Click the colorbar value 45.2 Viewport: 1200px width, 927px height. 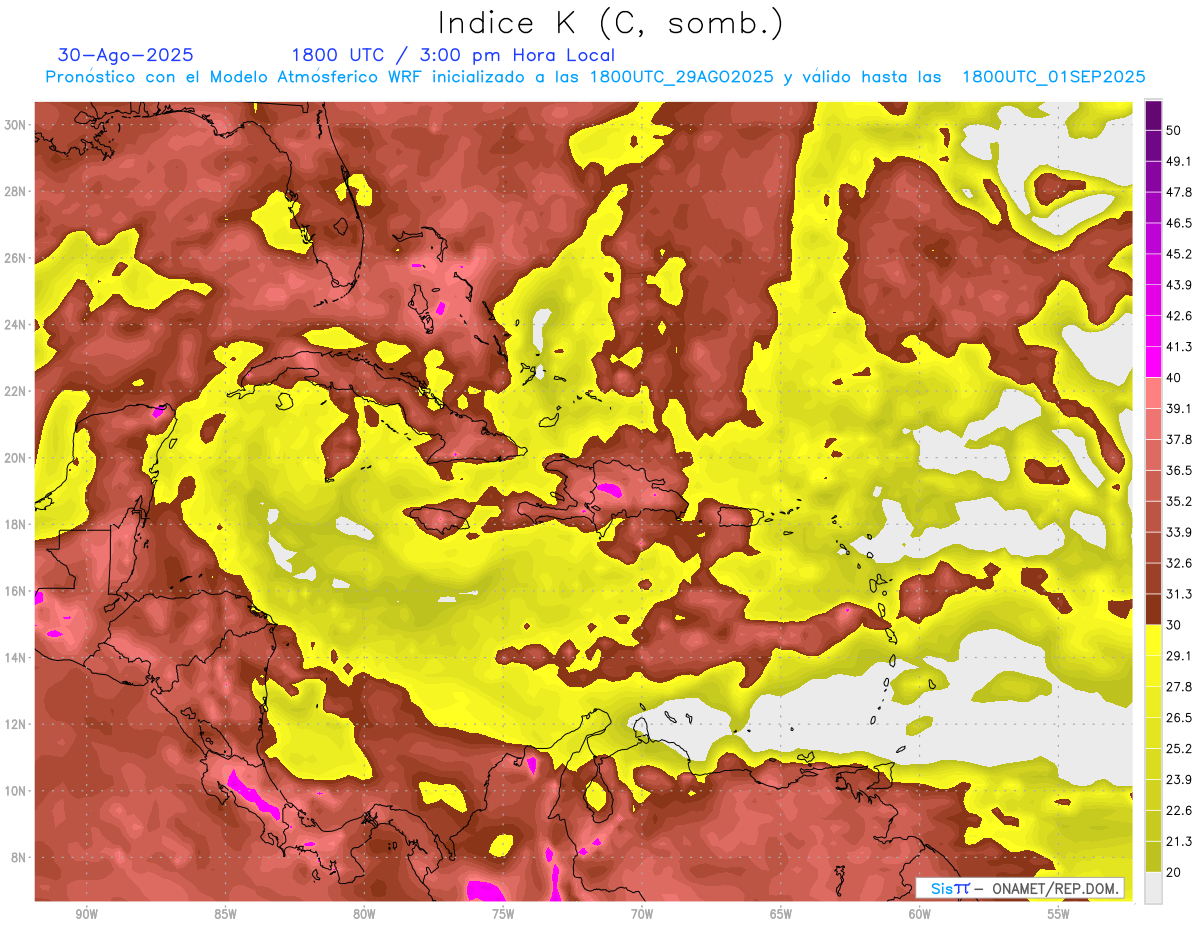pos(1179,254)
